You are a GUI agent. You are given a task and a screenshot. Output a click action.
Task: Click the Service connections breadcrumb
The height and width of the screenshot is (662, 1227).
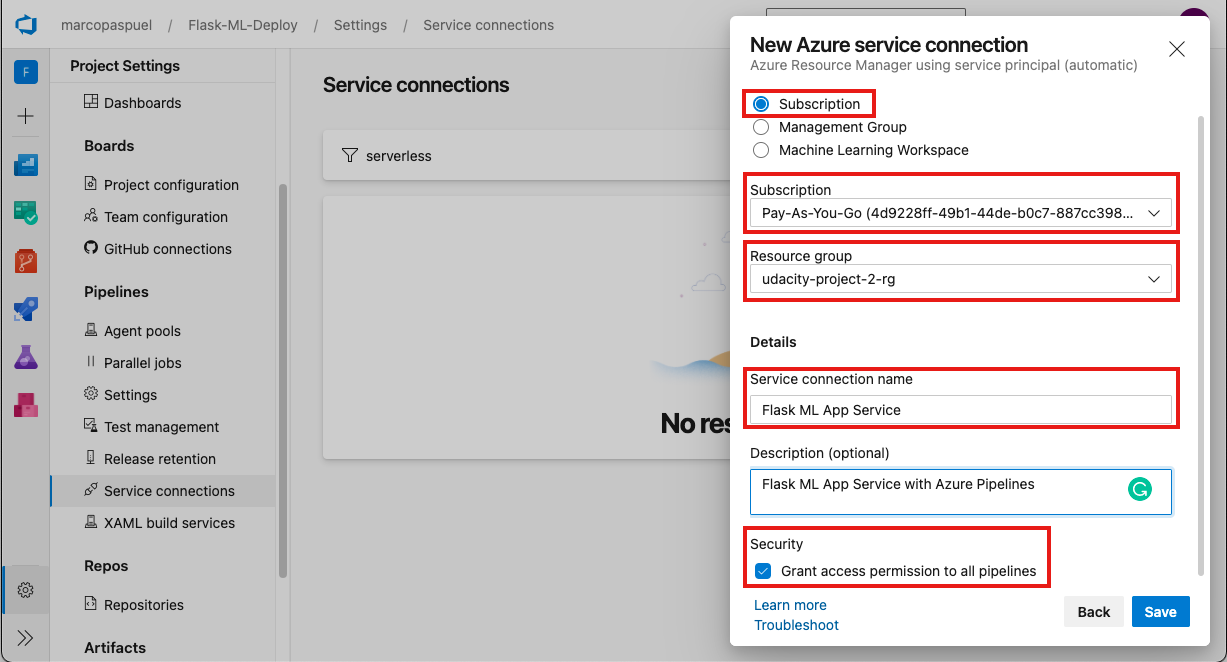pos(488,25)
